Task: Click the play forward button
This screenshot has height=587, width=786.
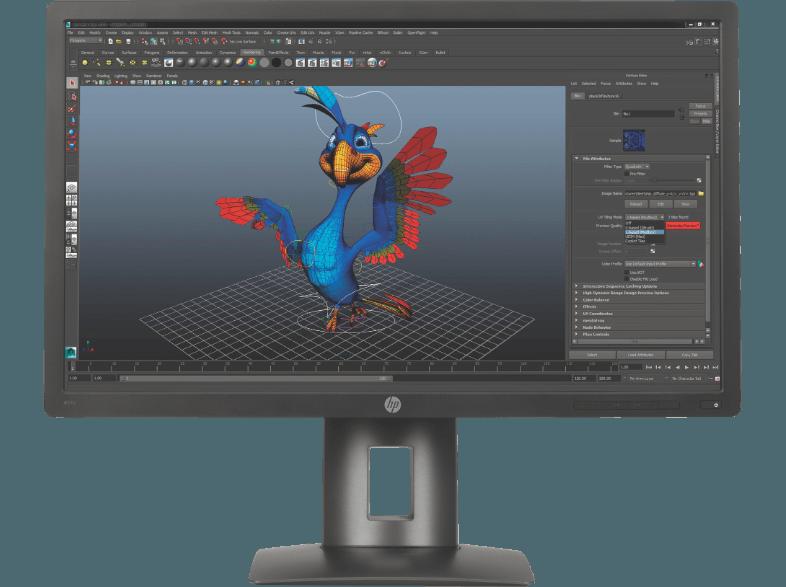Action: pyautogui.click(x=687, y=367)
